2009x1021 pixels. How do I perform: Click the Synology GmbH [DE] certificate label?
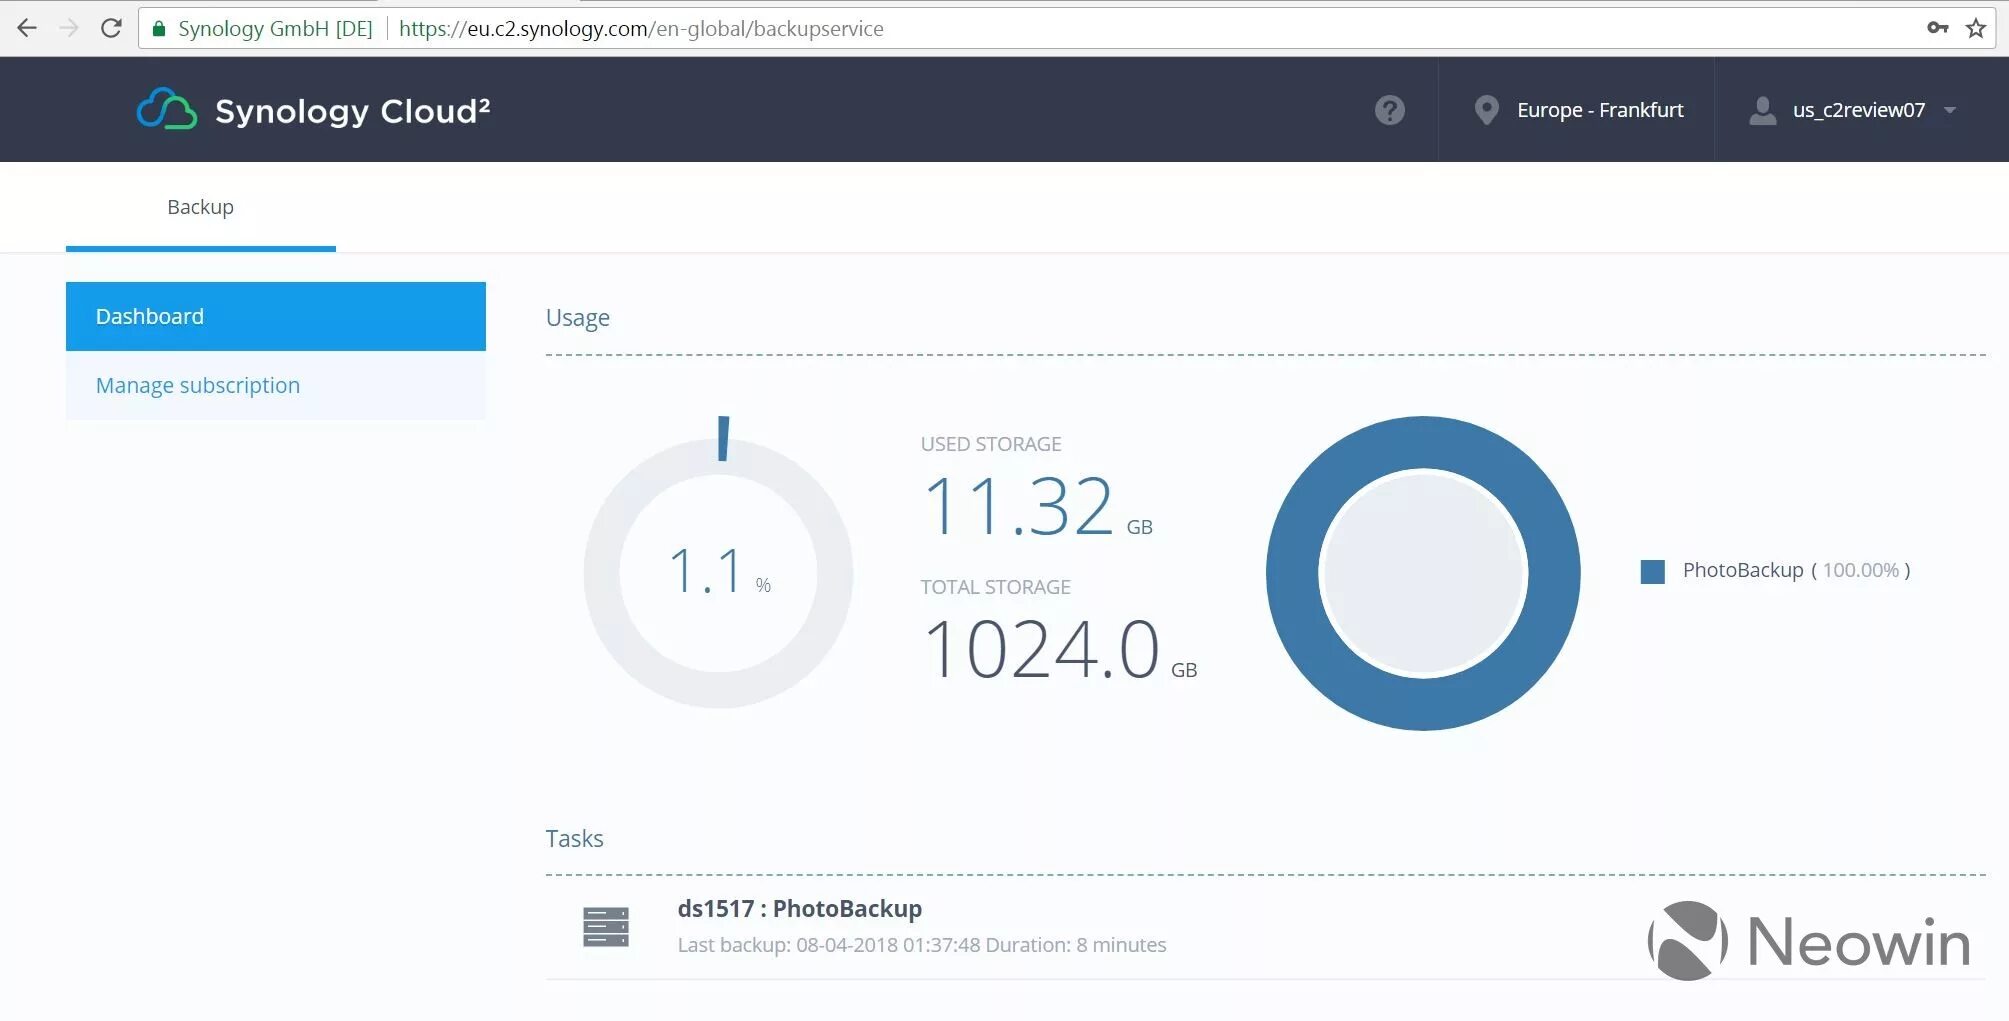pyautogui.click(x=275, y=28)
